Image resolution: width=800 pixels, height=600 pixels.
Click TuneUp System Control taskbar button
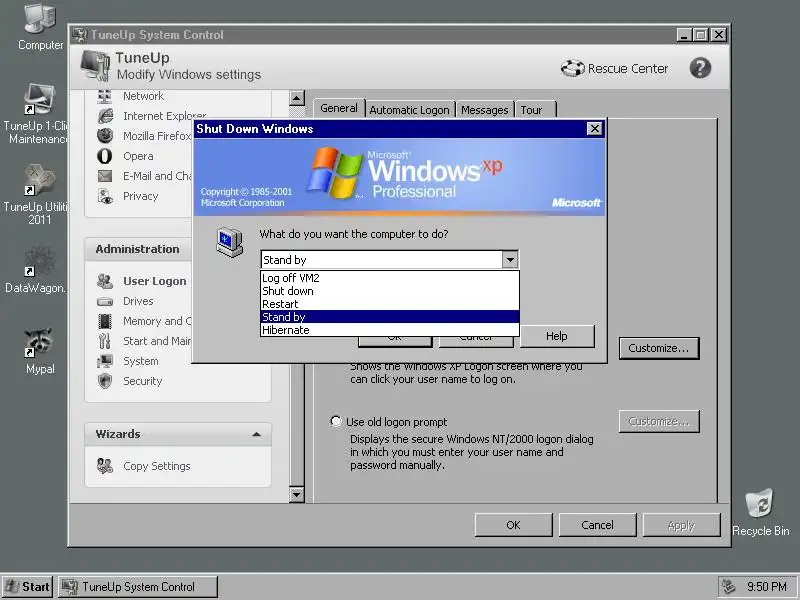(x=138, y=587)
